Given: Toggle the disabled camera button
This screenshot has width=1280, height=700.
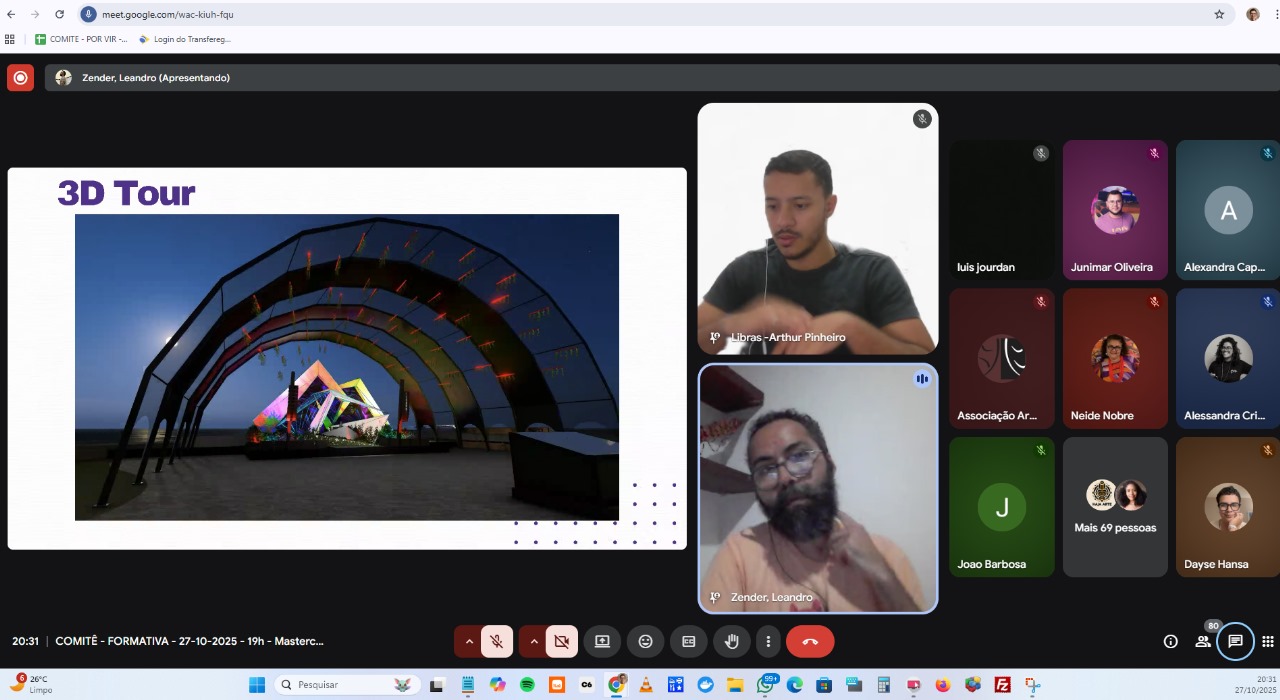Looking at the screenshot, I should pos(562,642).
